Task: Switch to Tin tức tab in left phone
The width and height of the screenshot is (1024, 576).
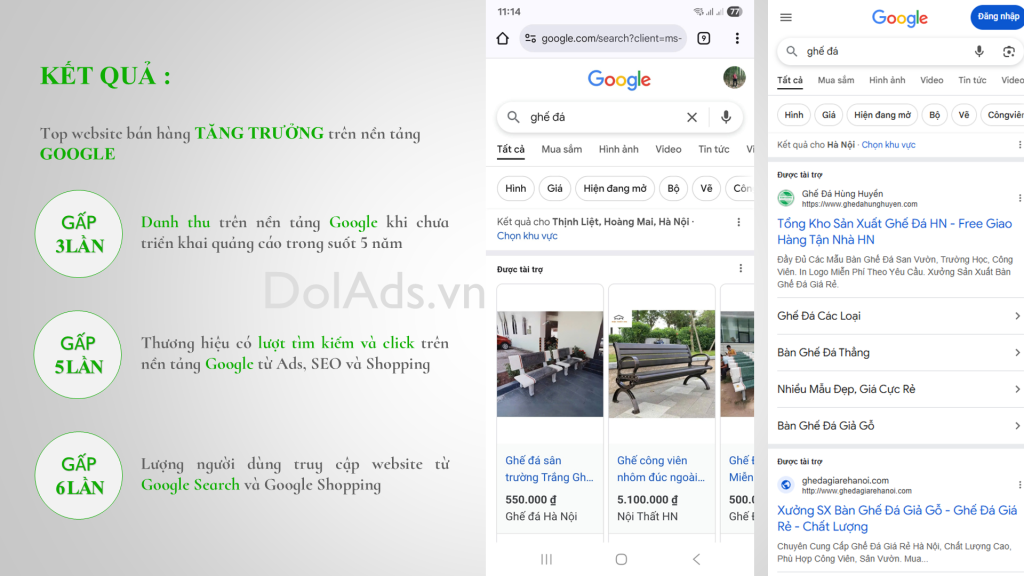Action: (x=714, y=149)
